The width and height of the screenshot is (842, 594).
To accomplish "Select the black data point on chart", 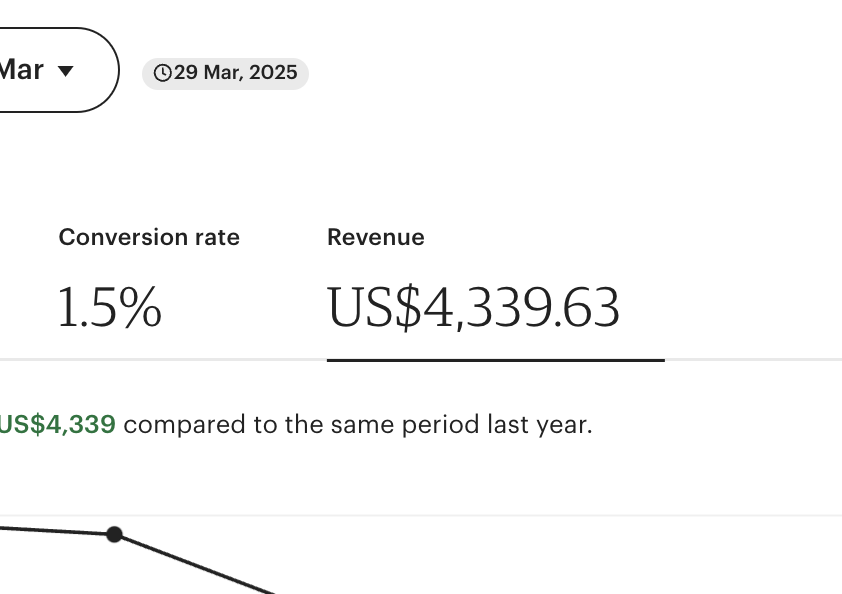I will coord(115,534).
